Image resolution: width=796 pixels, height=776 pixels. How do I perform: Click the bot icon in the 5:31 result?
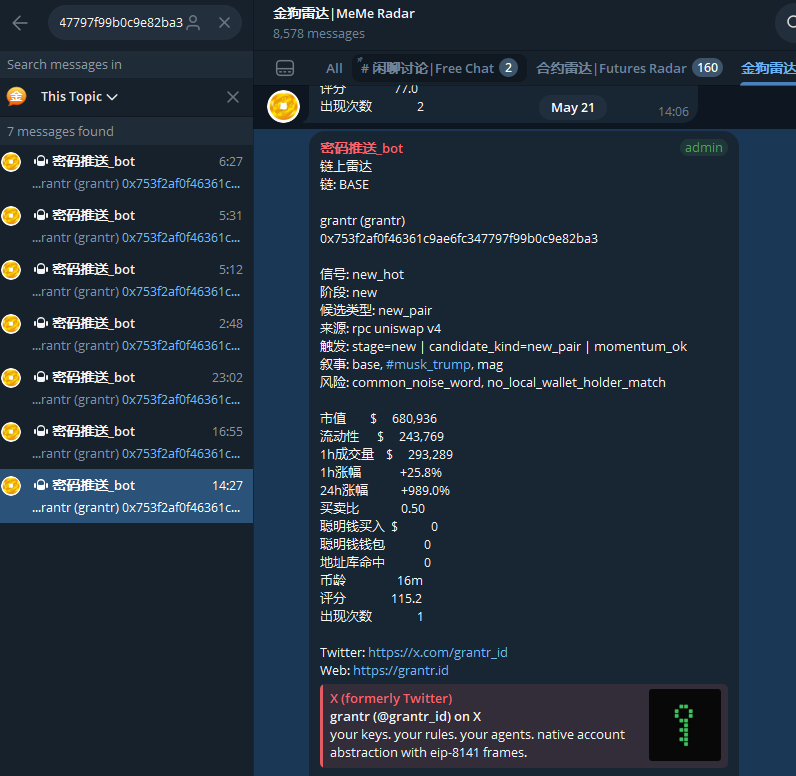tap(41, 215)
